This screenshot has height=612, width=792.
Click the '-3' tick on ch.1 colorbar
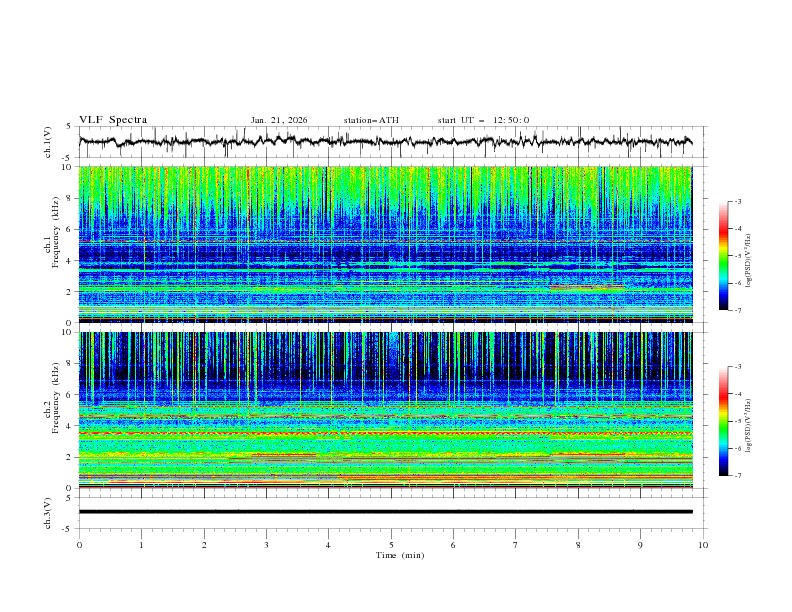[737, 201]
